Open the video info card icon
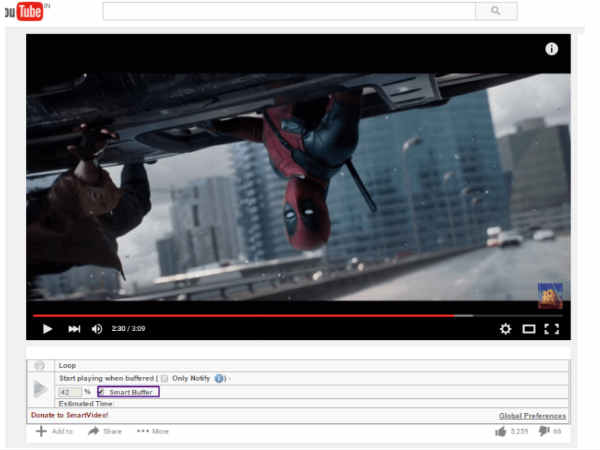This screenshot has height=450, width=600. 551,49
